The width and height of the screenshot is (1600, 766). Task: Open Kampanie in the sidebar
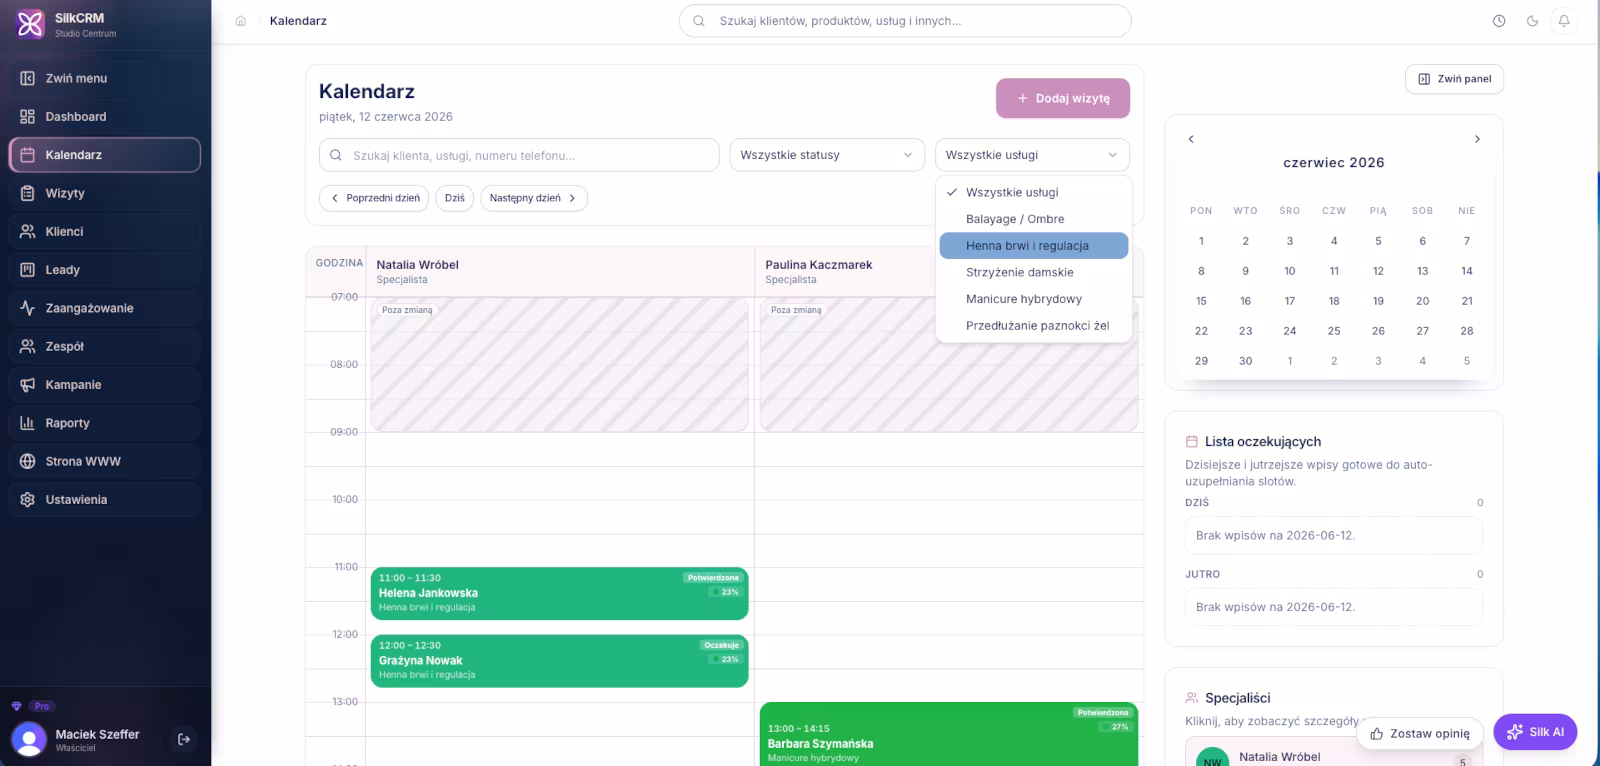coord(105,385)
